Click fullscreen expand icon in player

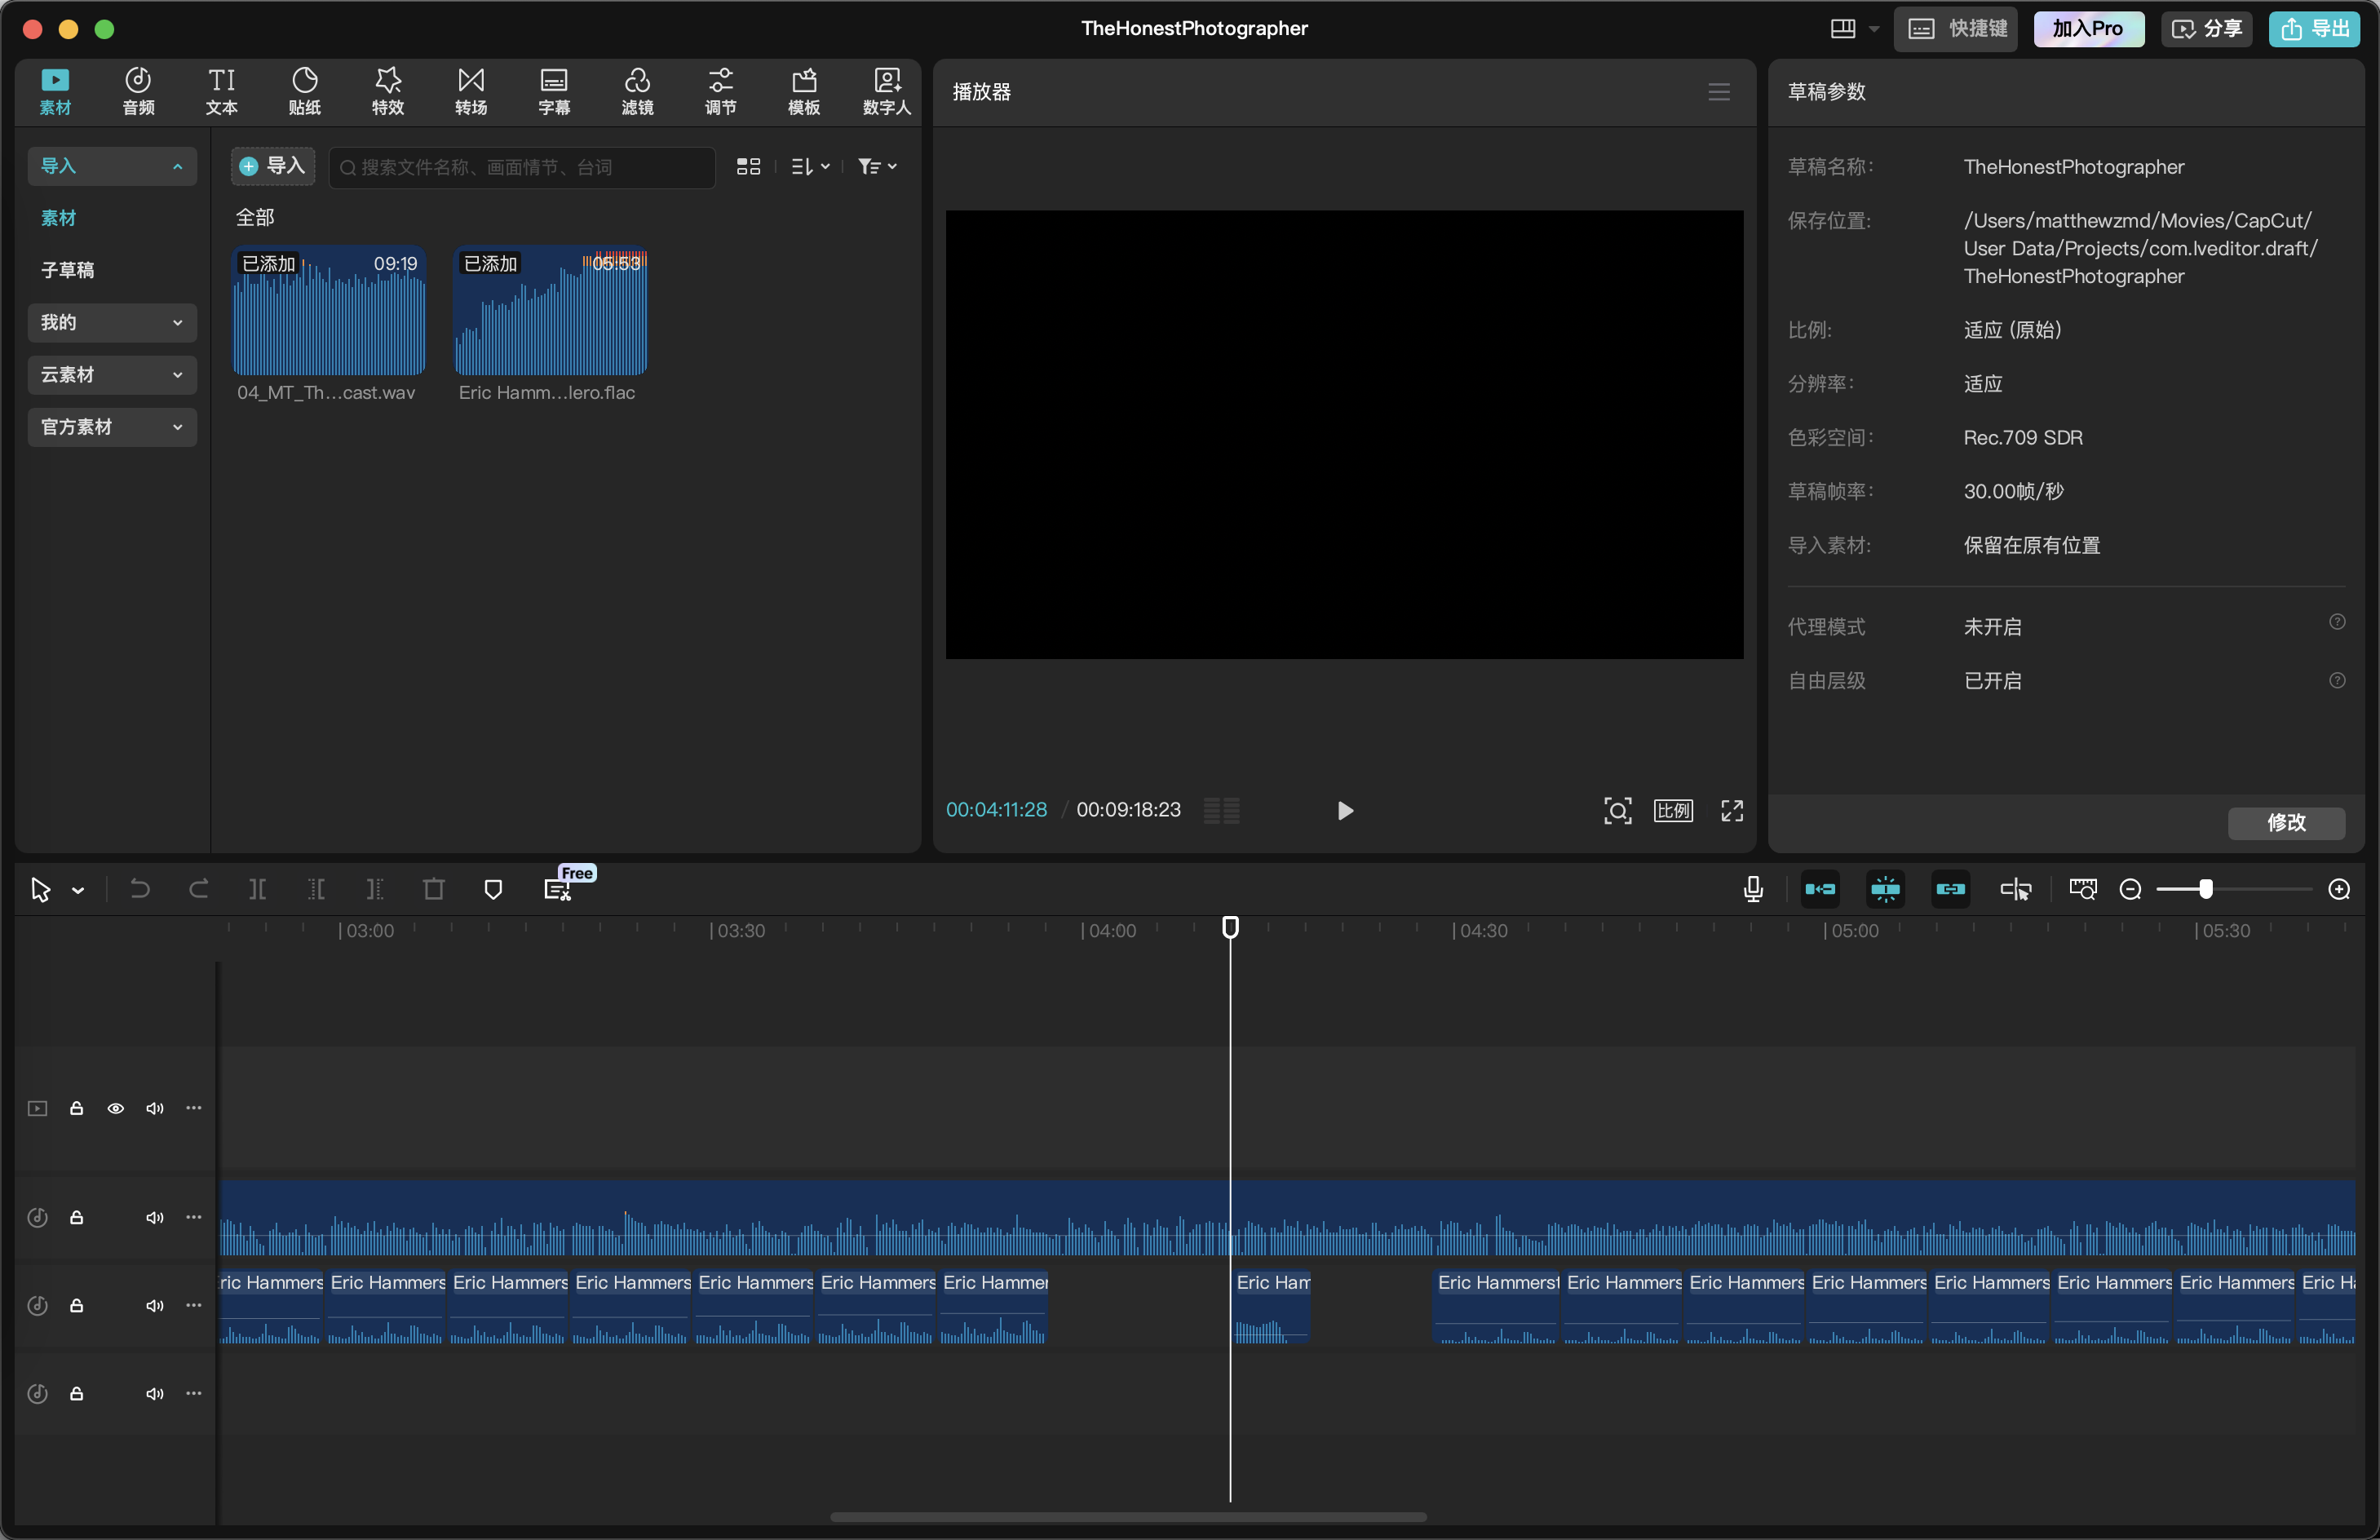point(1731,810)
